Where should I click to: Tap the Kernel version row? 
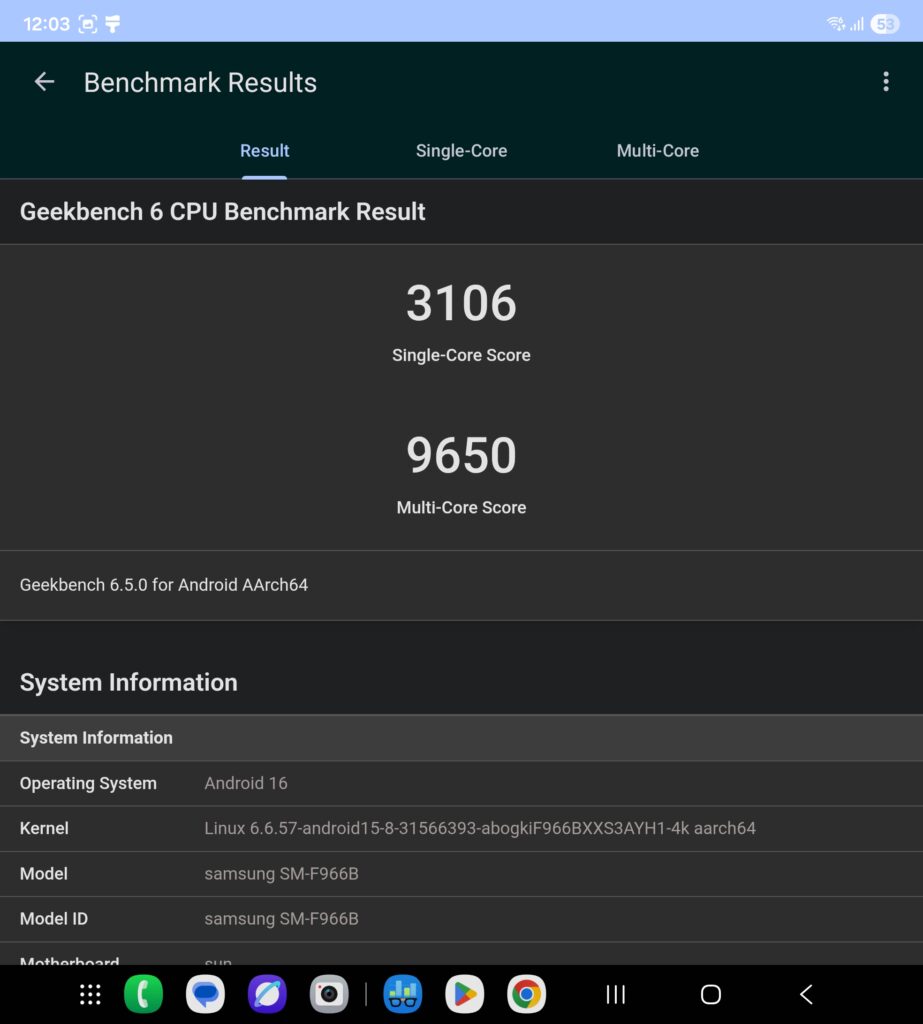[x=461, y=828]
